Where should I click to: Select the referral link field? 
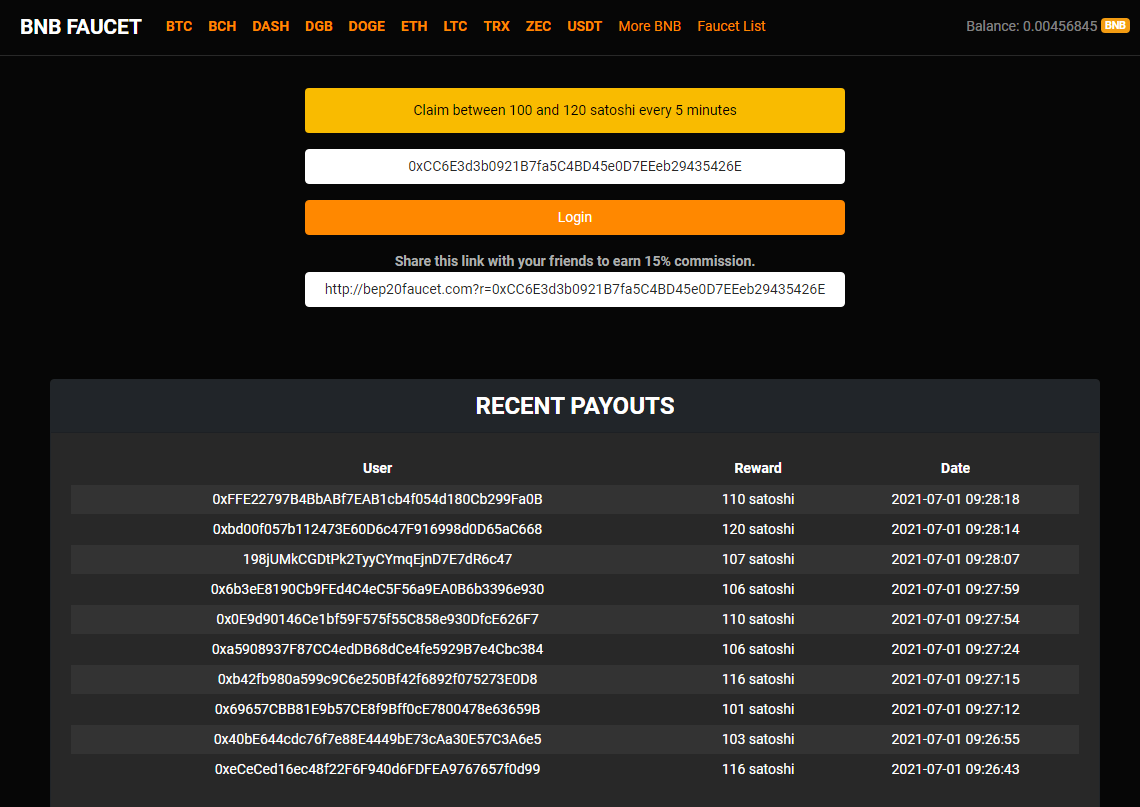click(574, 289)
